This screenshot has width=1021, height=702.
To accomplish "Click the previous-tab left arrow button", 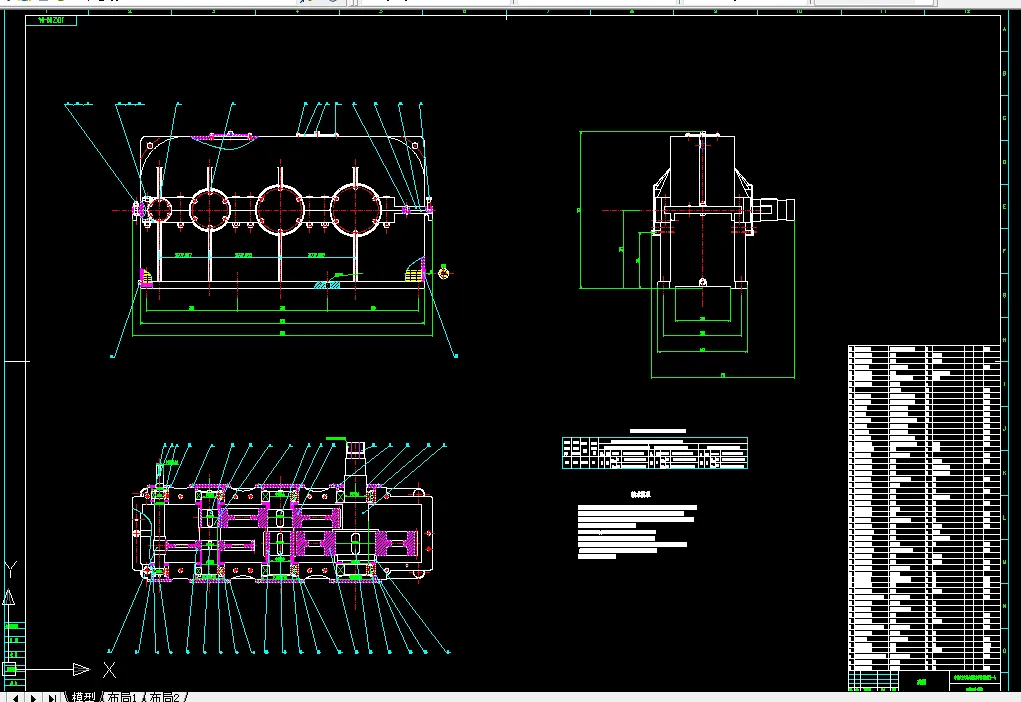I will [x=15, y=697].
